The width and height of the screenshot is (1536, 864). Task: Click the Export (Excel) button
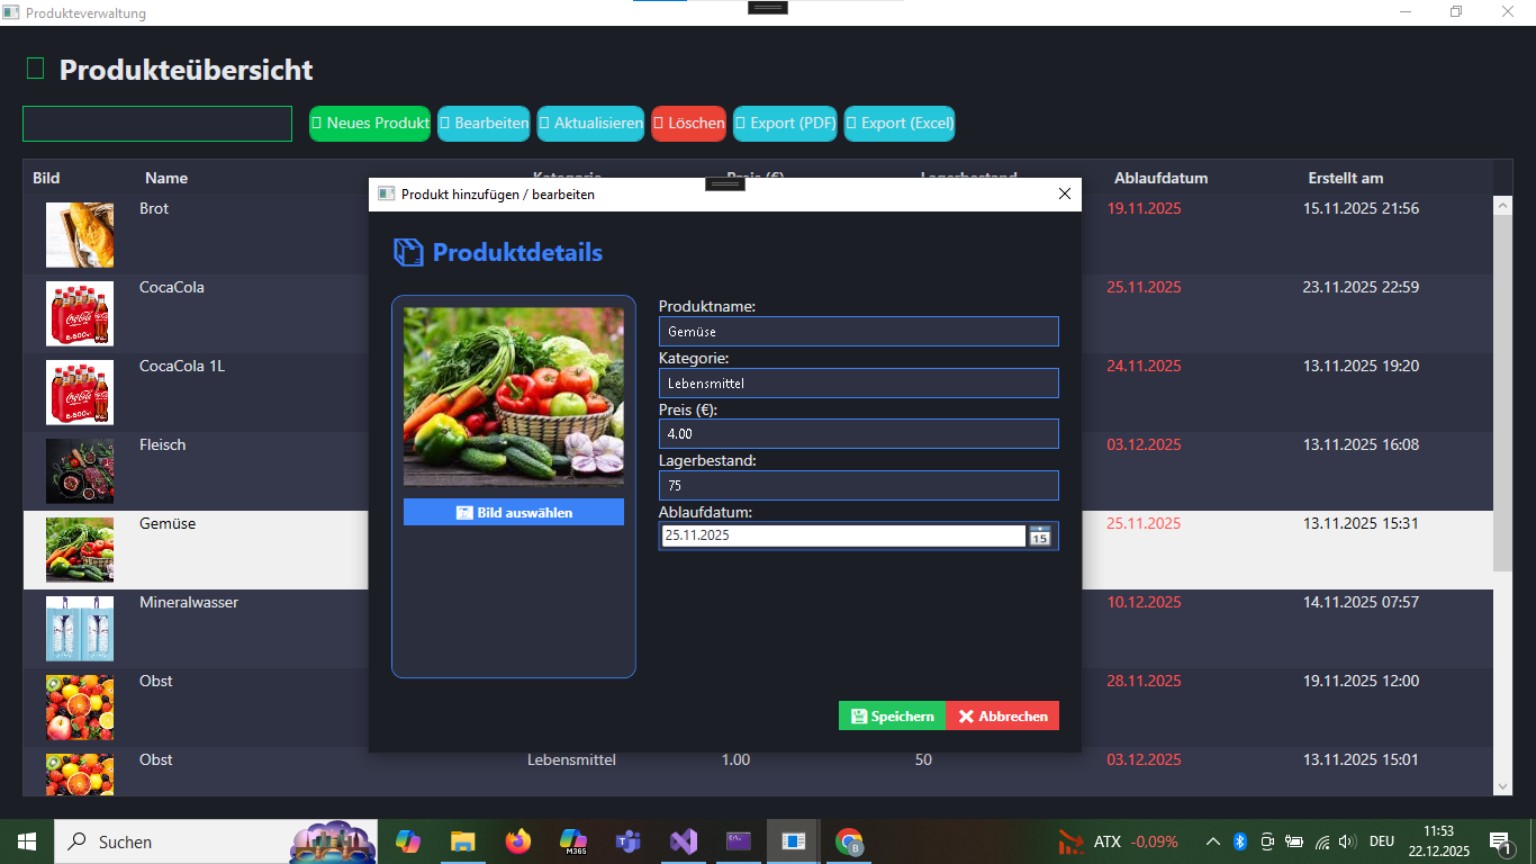(x=899, y=123)
